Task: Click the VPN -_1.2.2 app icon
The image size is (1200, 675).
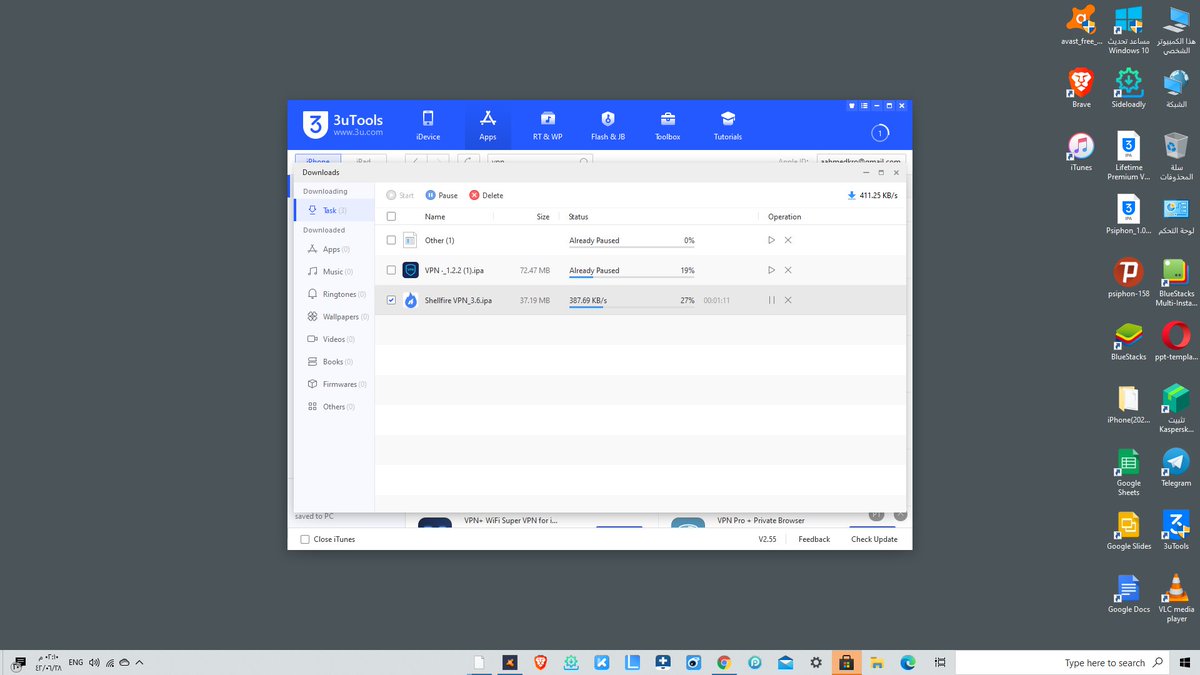Action: pos(410,270)
